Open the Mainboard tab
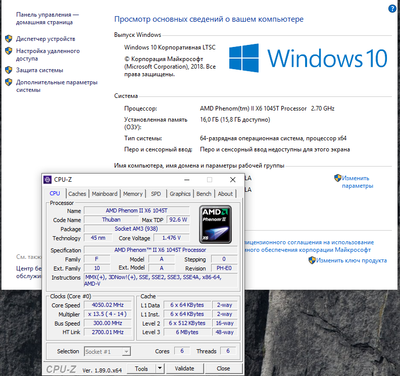The height and width of the screenshot is (376, 400). coord(105,194)
